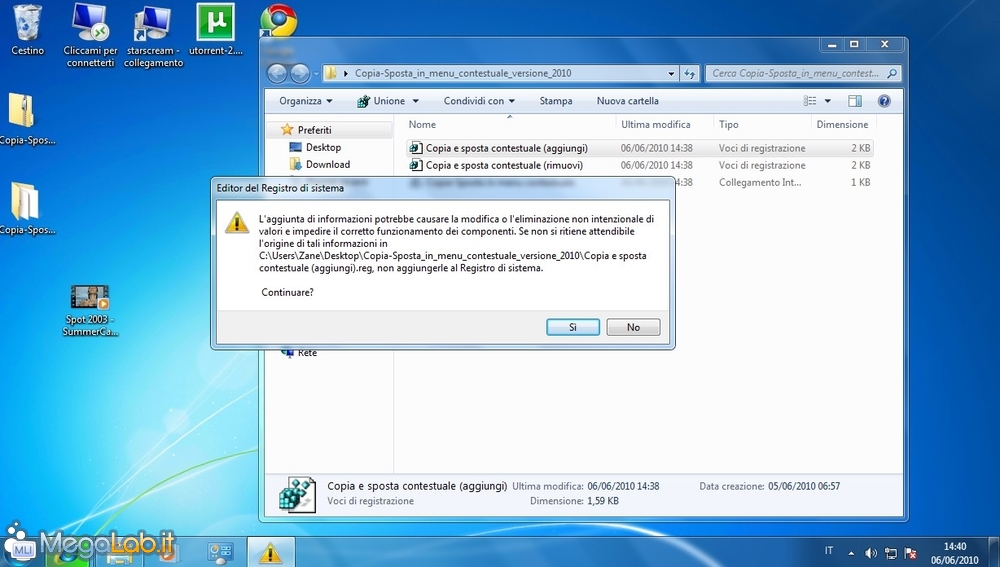
Task: Open the Cestino recycle bin icon
Action: tap(27, 30)
